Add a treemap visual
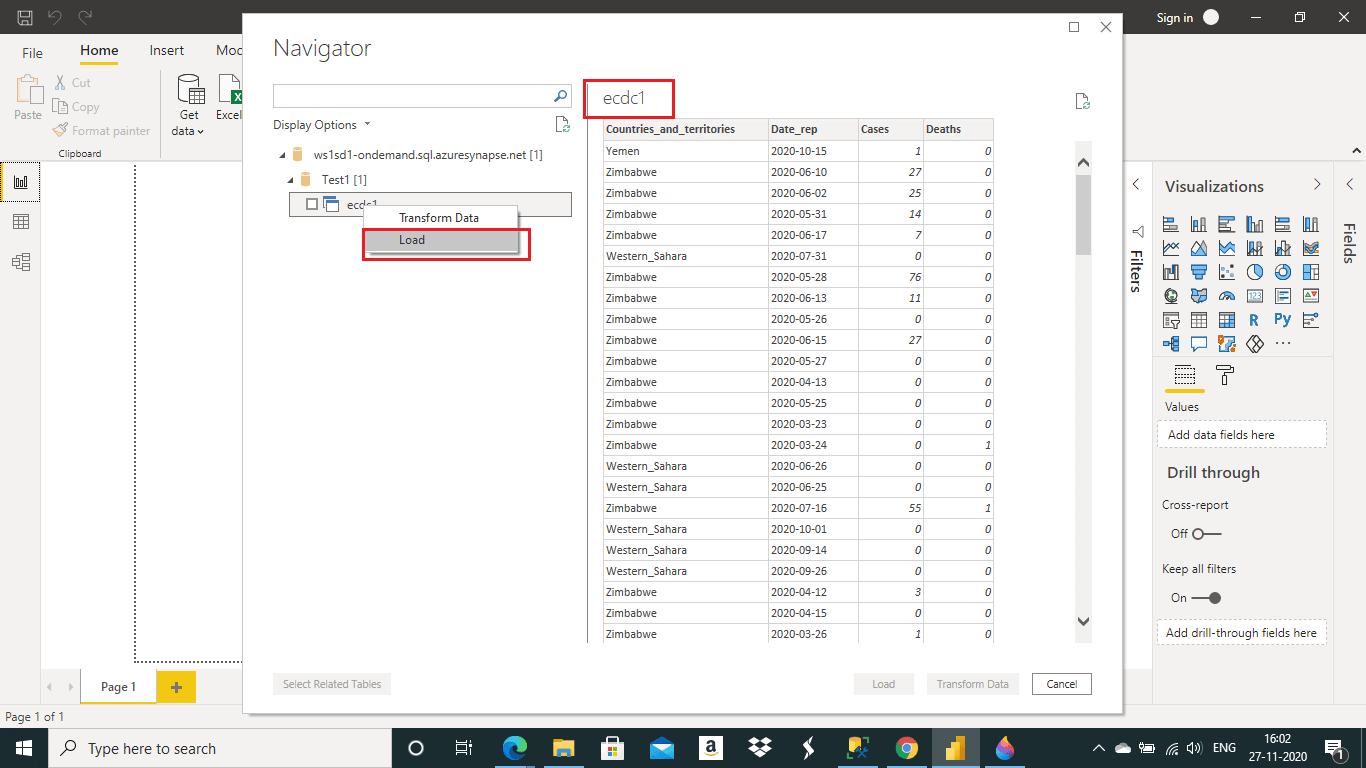 tap(1311, 272)
